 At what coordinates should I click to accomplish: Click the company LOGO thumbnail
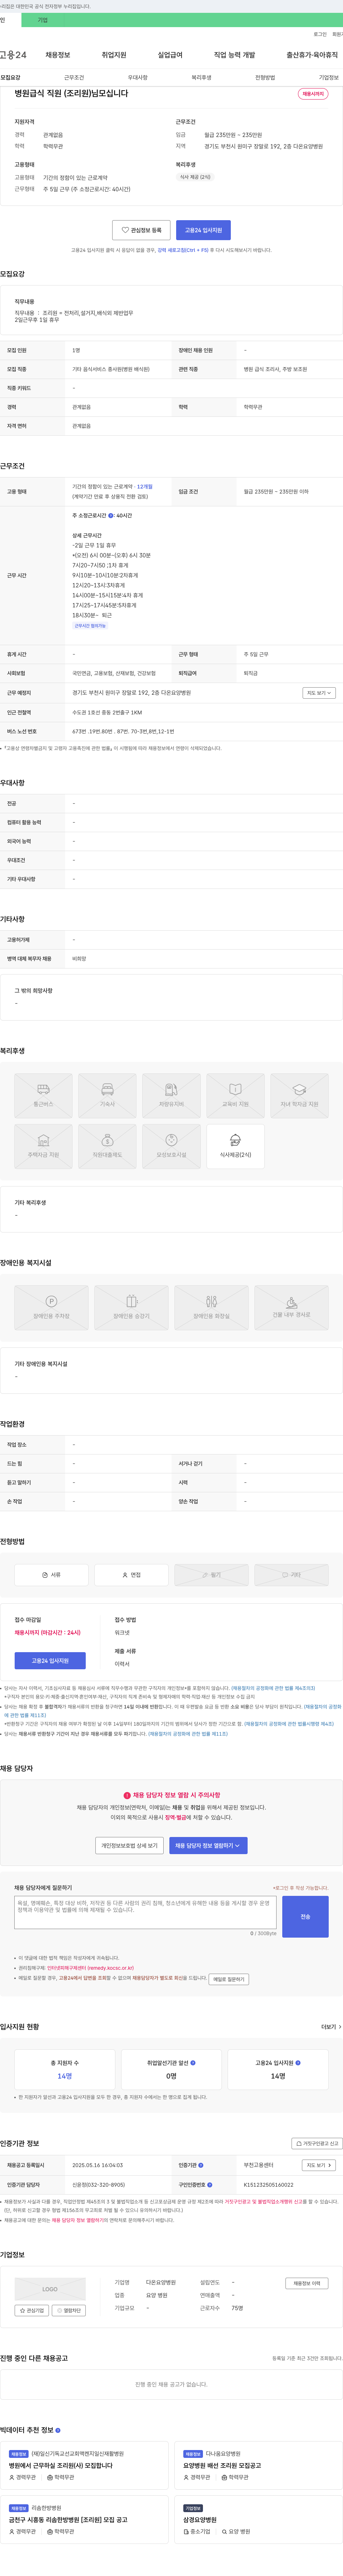click(50, 2289)
